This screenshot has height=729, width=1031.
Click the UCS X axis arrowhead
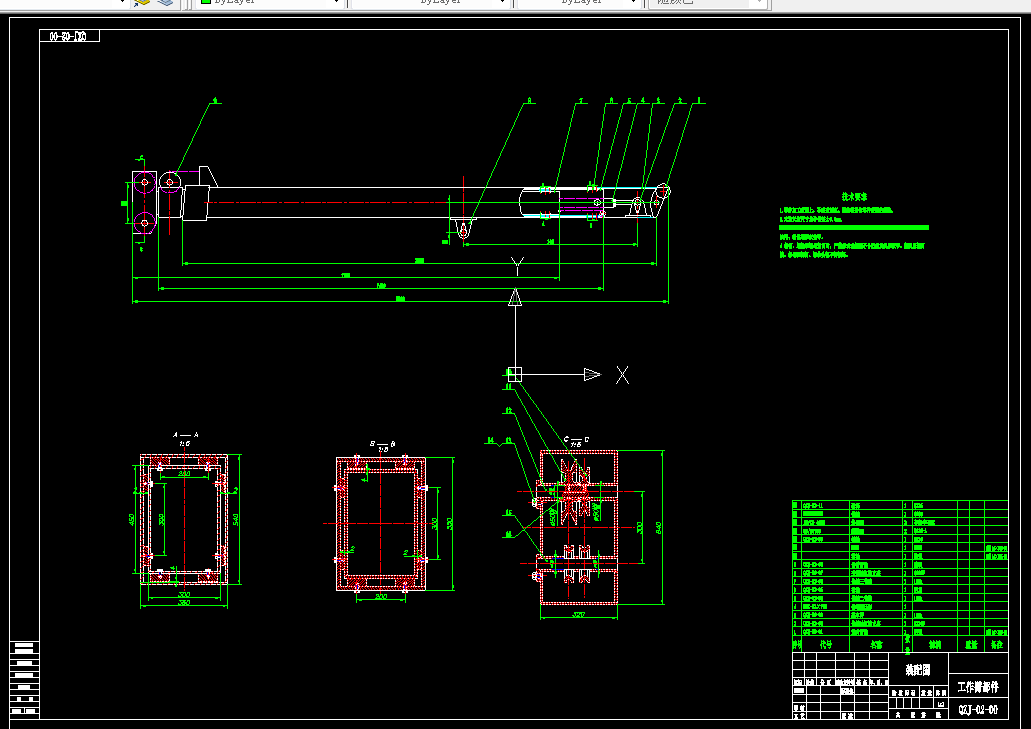point(592,375)
